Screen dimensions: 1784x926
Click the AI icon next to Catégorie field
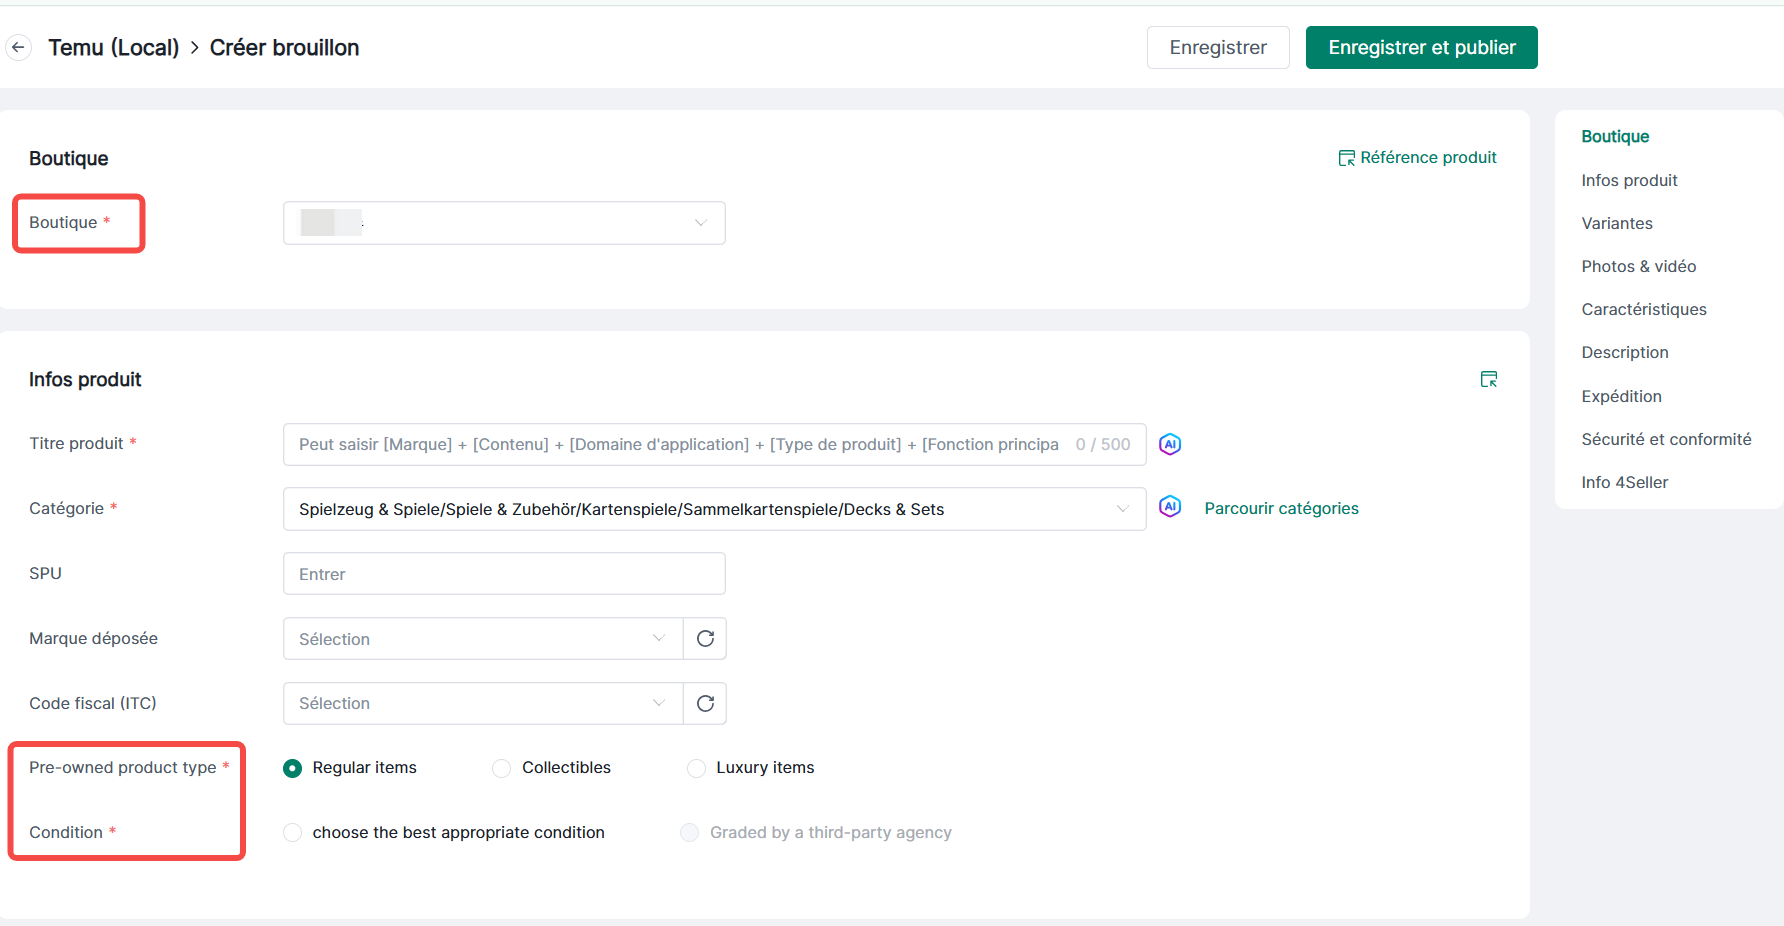pos(1169,507)
